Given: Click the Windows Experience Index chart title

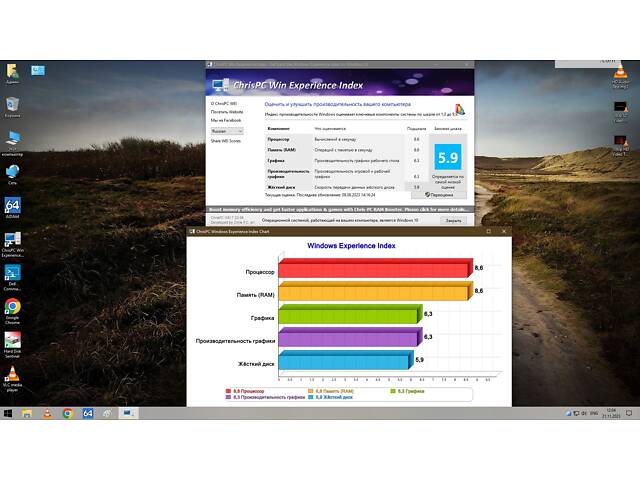Looking at the screenshot, I should point(351,246).
